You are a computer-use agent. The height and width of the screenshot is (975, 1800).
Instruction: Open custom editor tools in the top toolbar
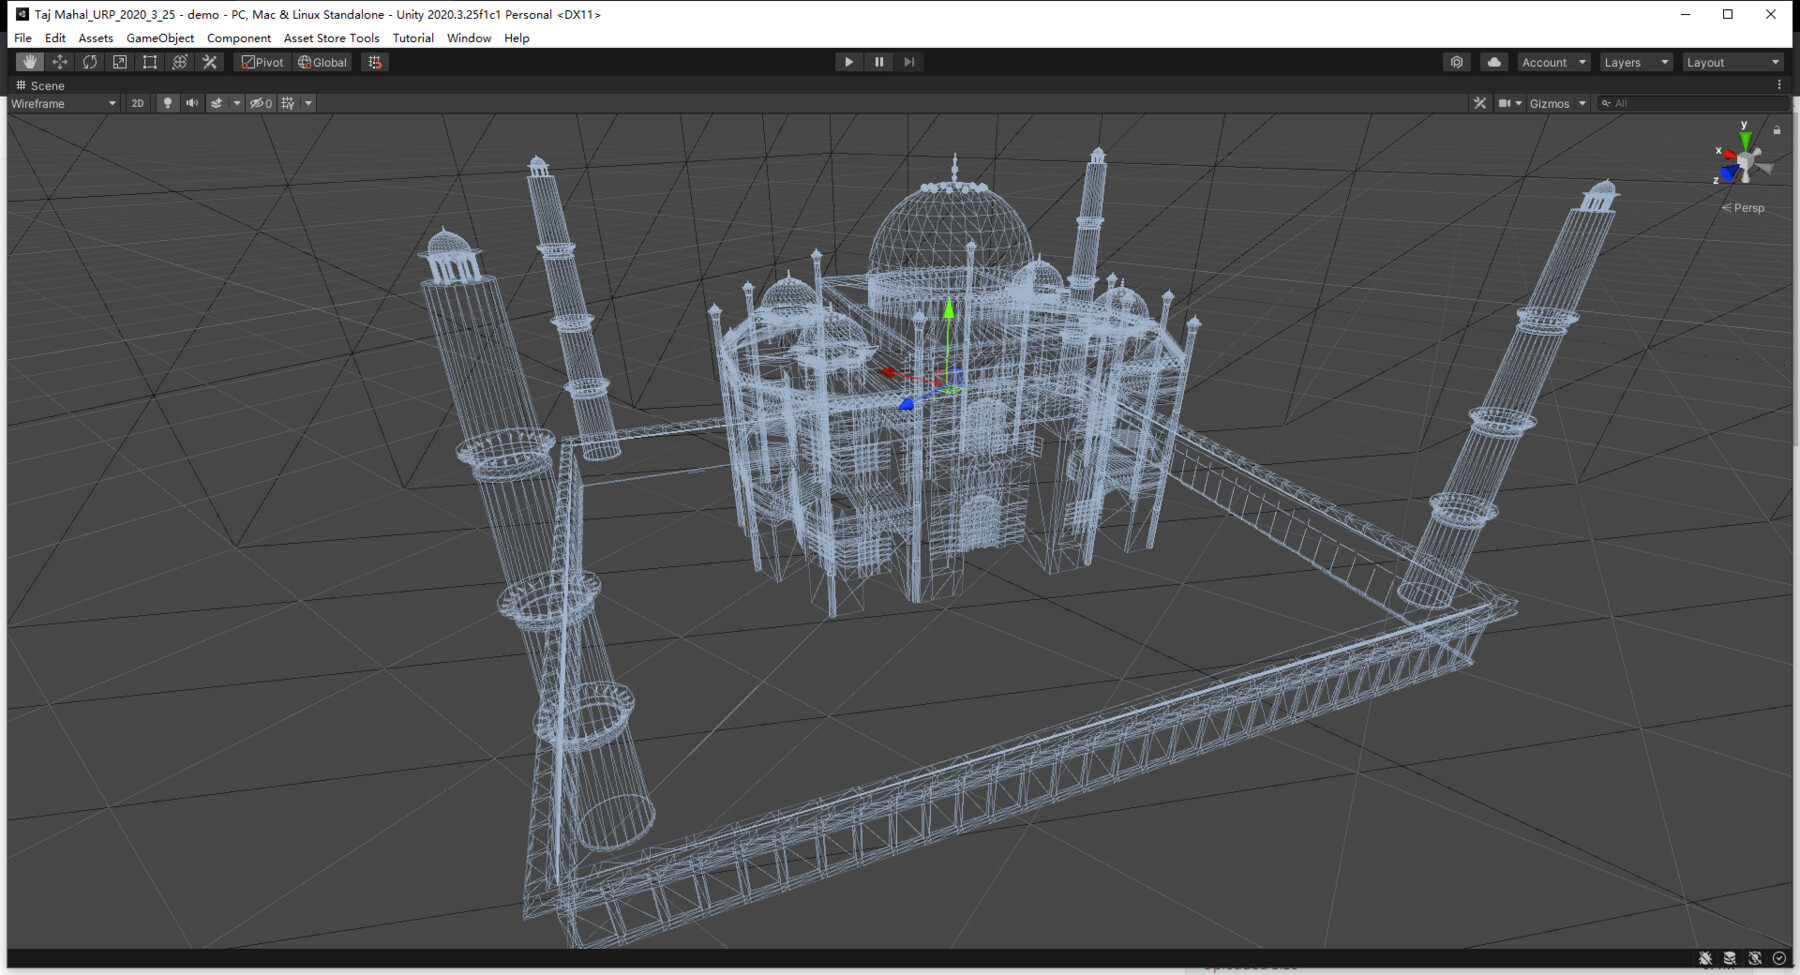tap(209, 62)
